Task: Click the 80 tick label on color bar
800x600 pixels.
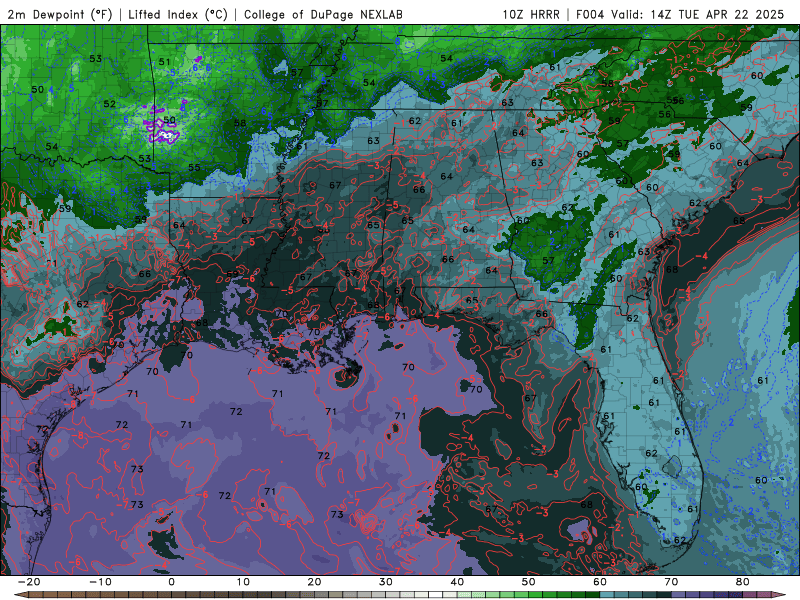Action: point(743,582)
